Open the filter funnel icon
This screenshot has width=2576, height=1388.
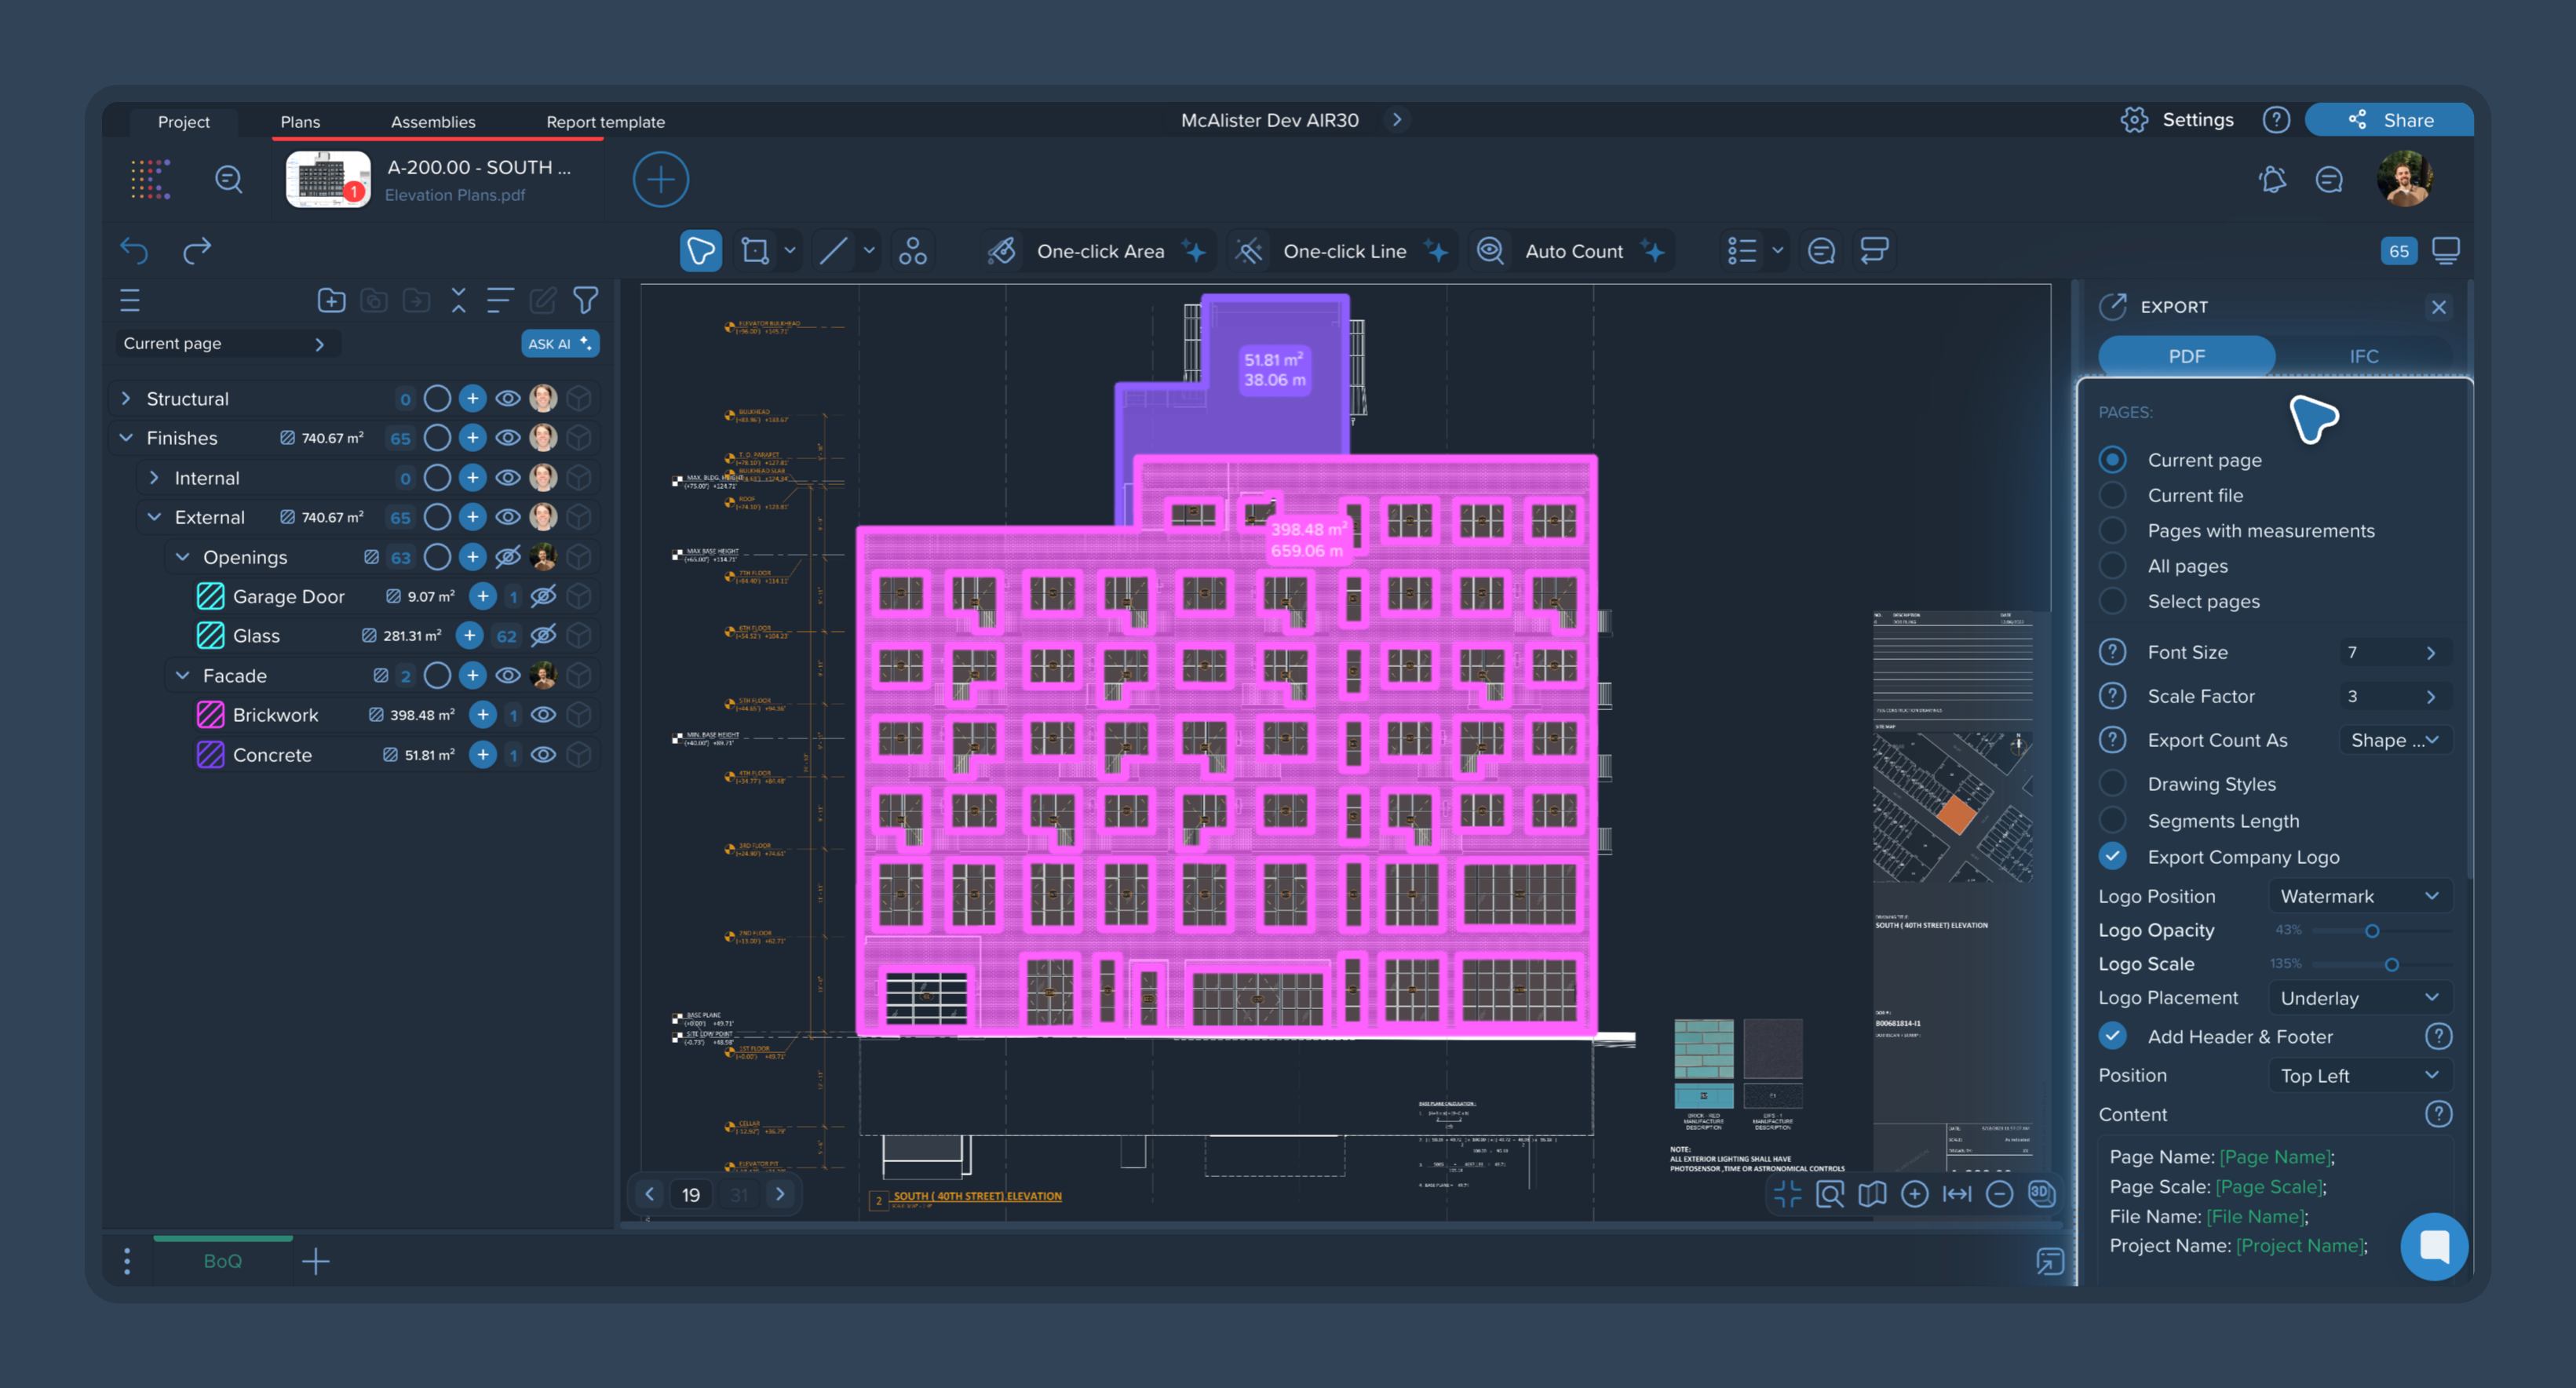(x=586, y=300)
